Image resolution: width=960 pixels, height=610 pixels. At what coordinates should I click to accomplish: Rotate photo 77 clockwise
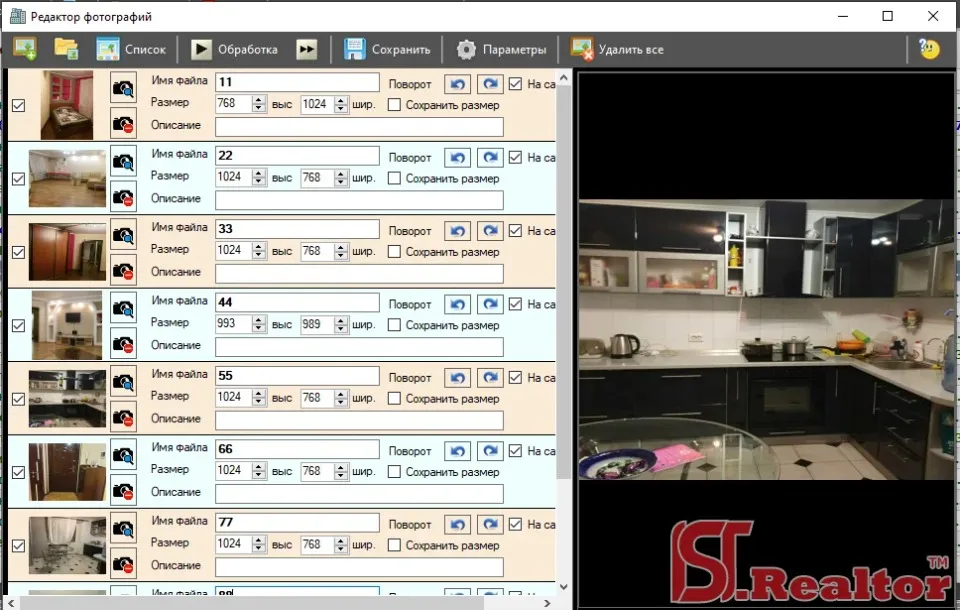click(x=490, y=525)
